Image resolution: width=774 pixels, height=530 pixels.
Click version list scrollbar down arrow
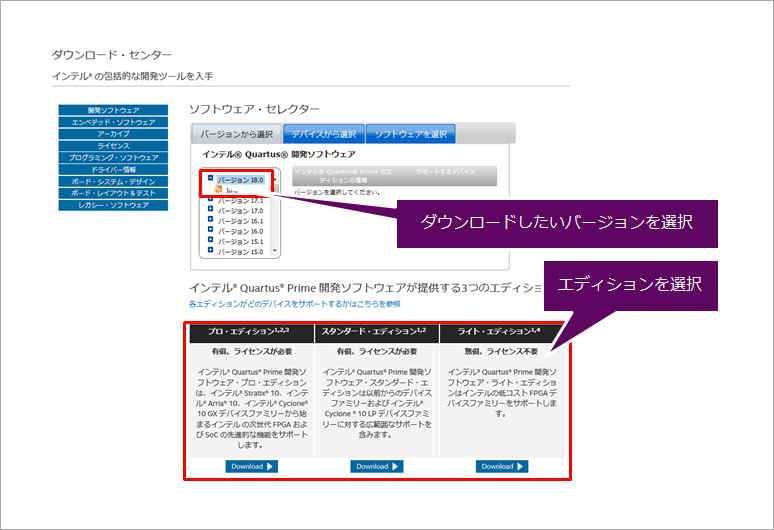275,251
